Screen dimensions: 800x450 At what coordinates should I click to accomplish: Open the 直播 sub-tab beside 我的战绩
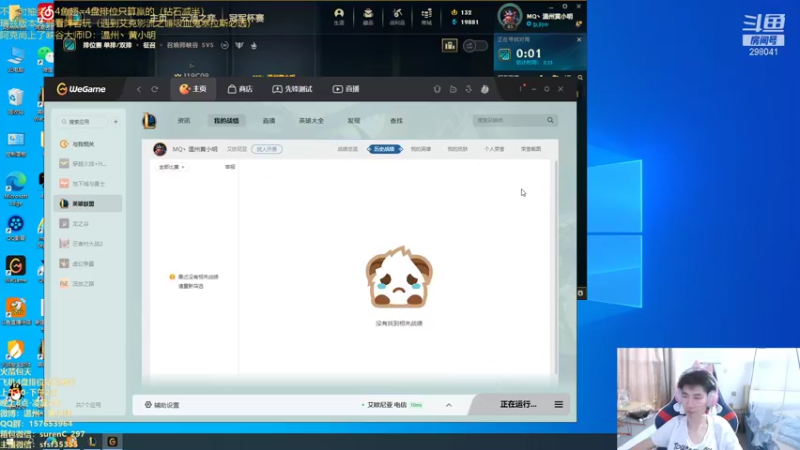click(269, 121)
